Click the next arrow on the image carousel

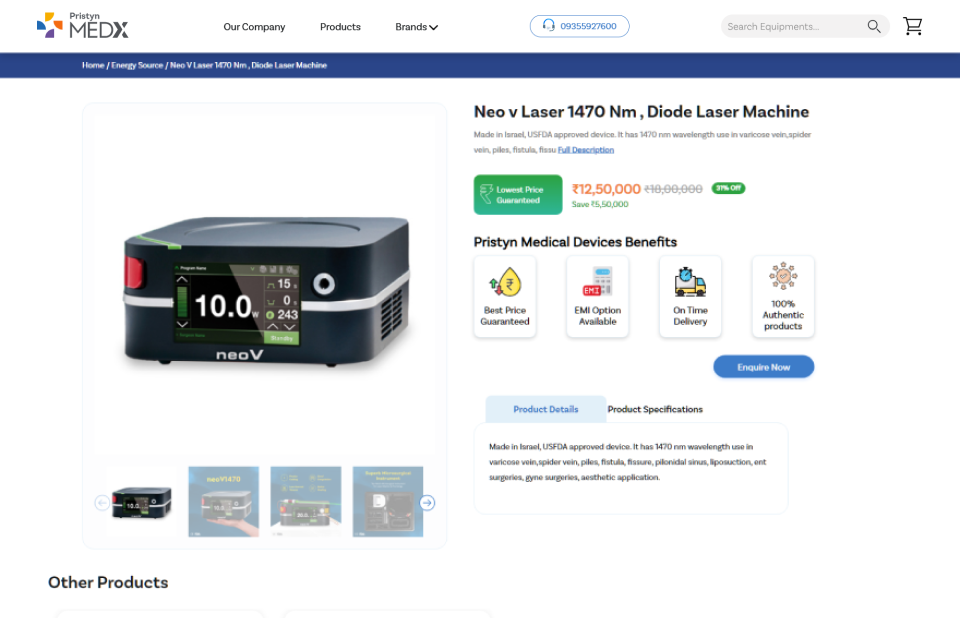[x=427, y=503]
